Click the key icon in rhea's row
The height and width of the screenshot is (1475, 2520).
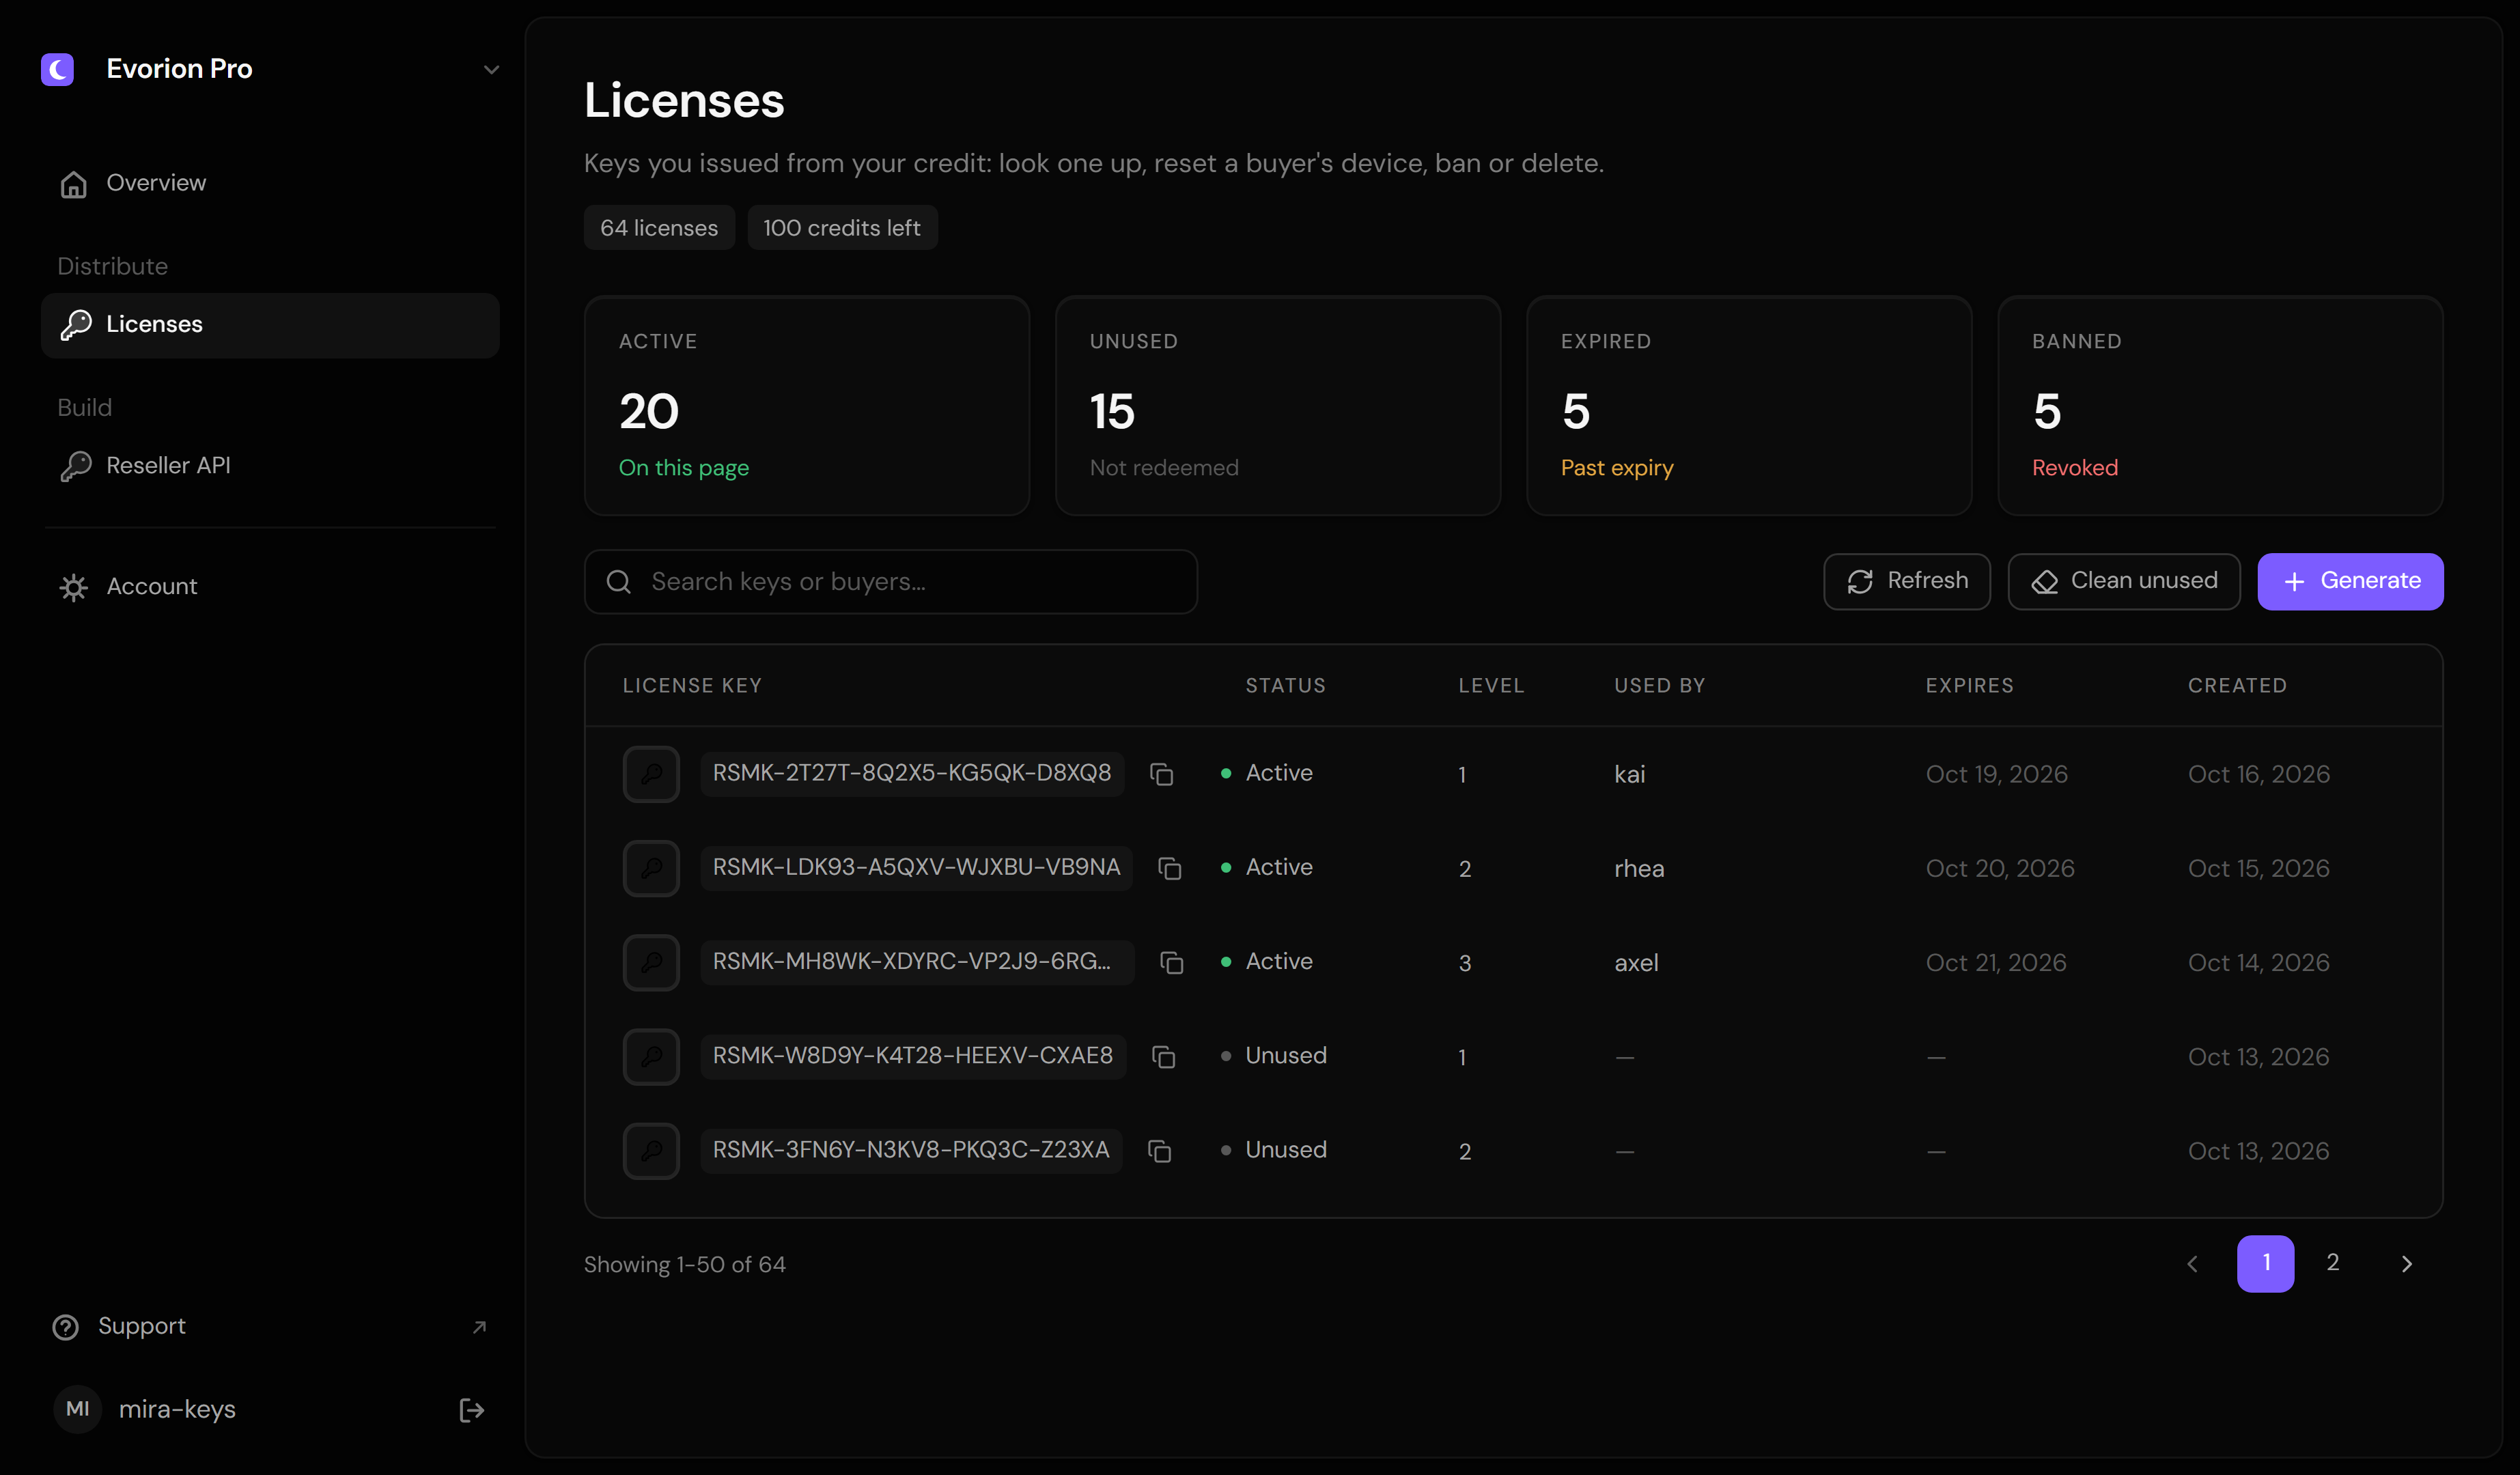click(651, 868)
